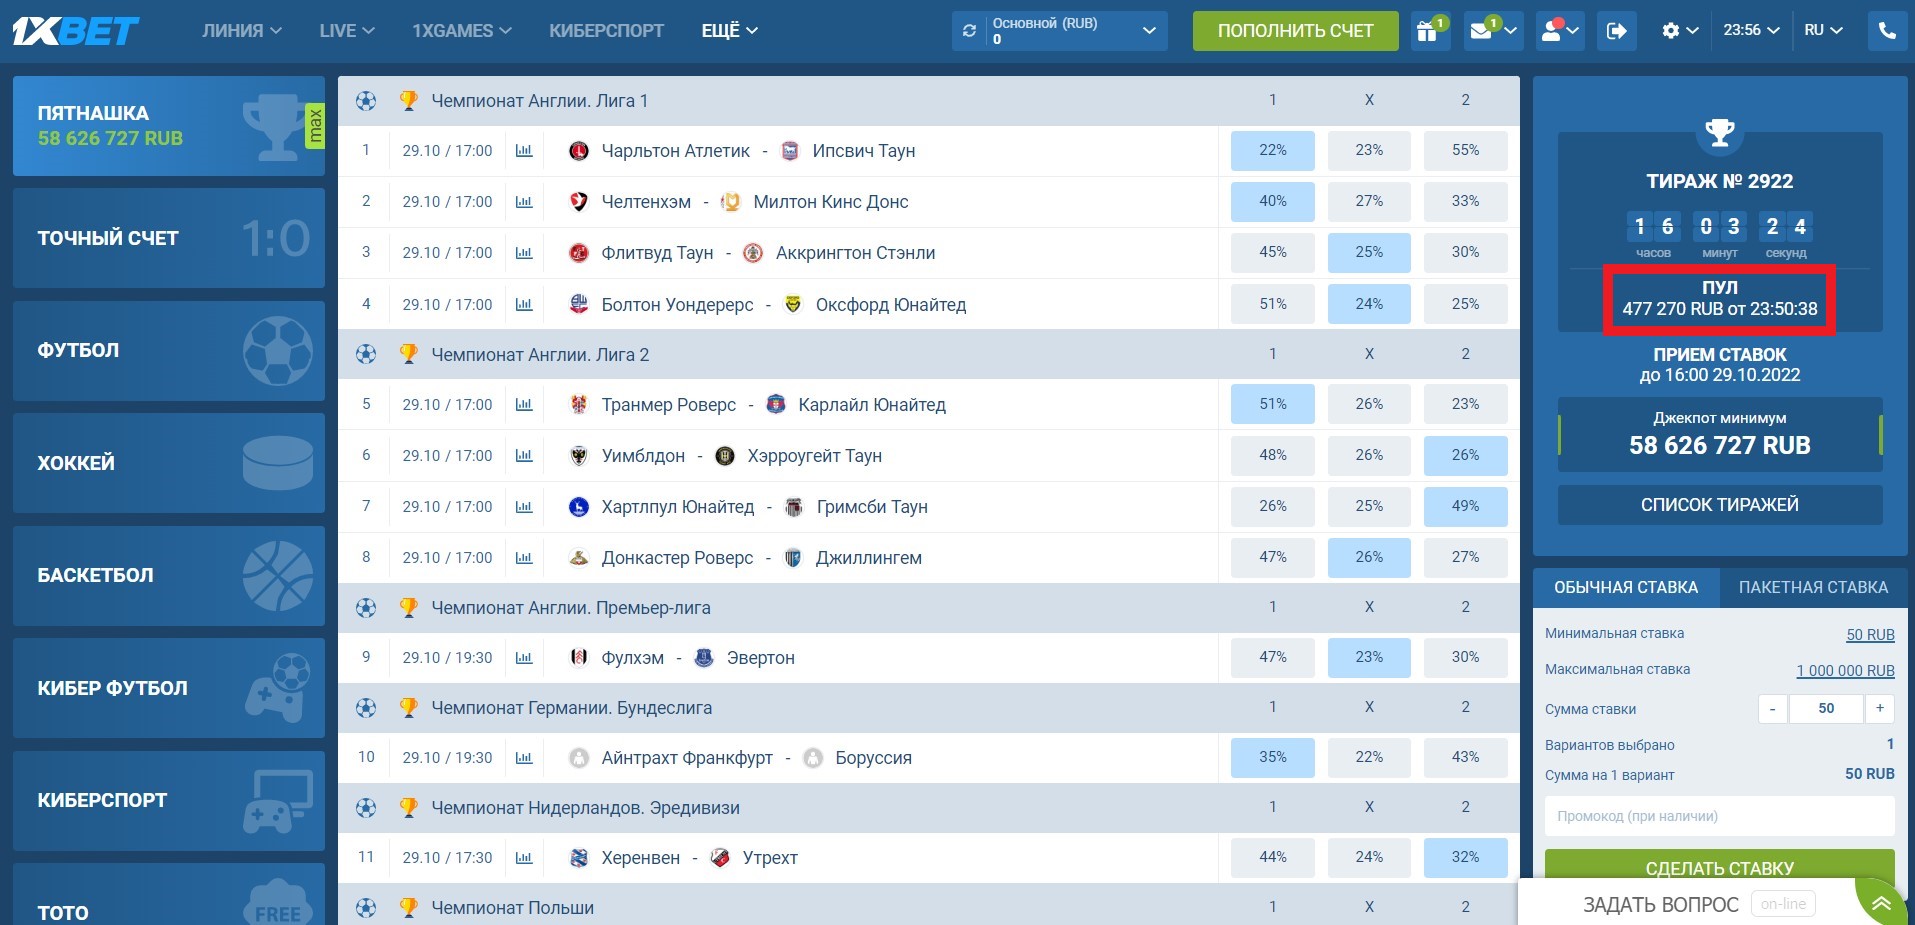Toggle 51% home win for Tranmere Rovers
The width and height of the screenshot is (1915, 925).
1273,405
